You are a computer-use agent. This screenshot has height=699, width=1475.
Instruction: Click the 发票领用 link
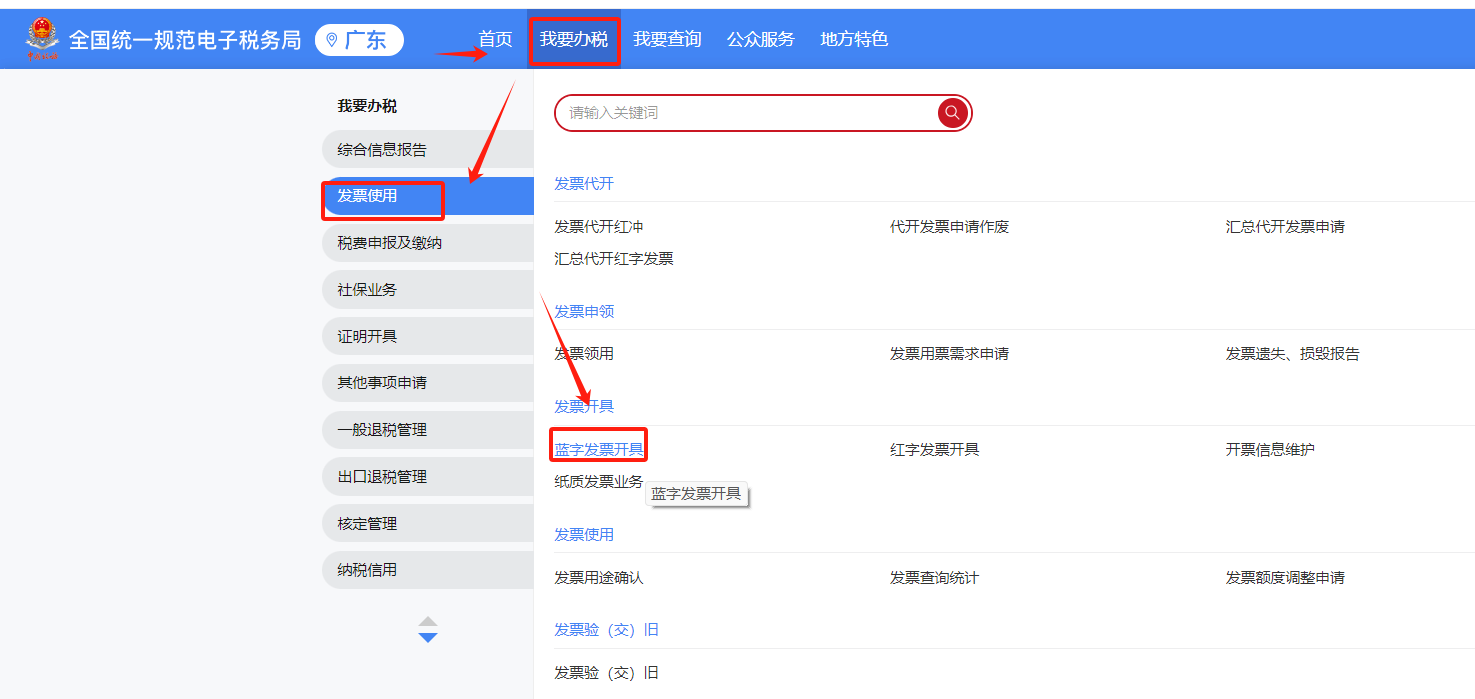(x=584, y=354)
